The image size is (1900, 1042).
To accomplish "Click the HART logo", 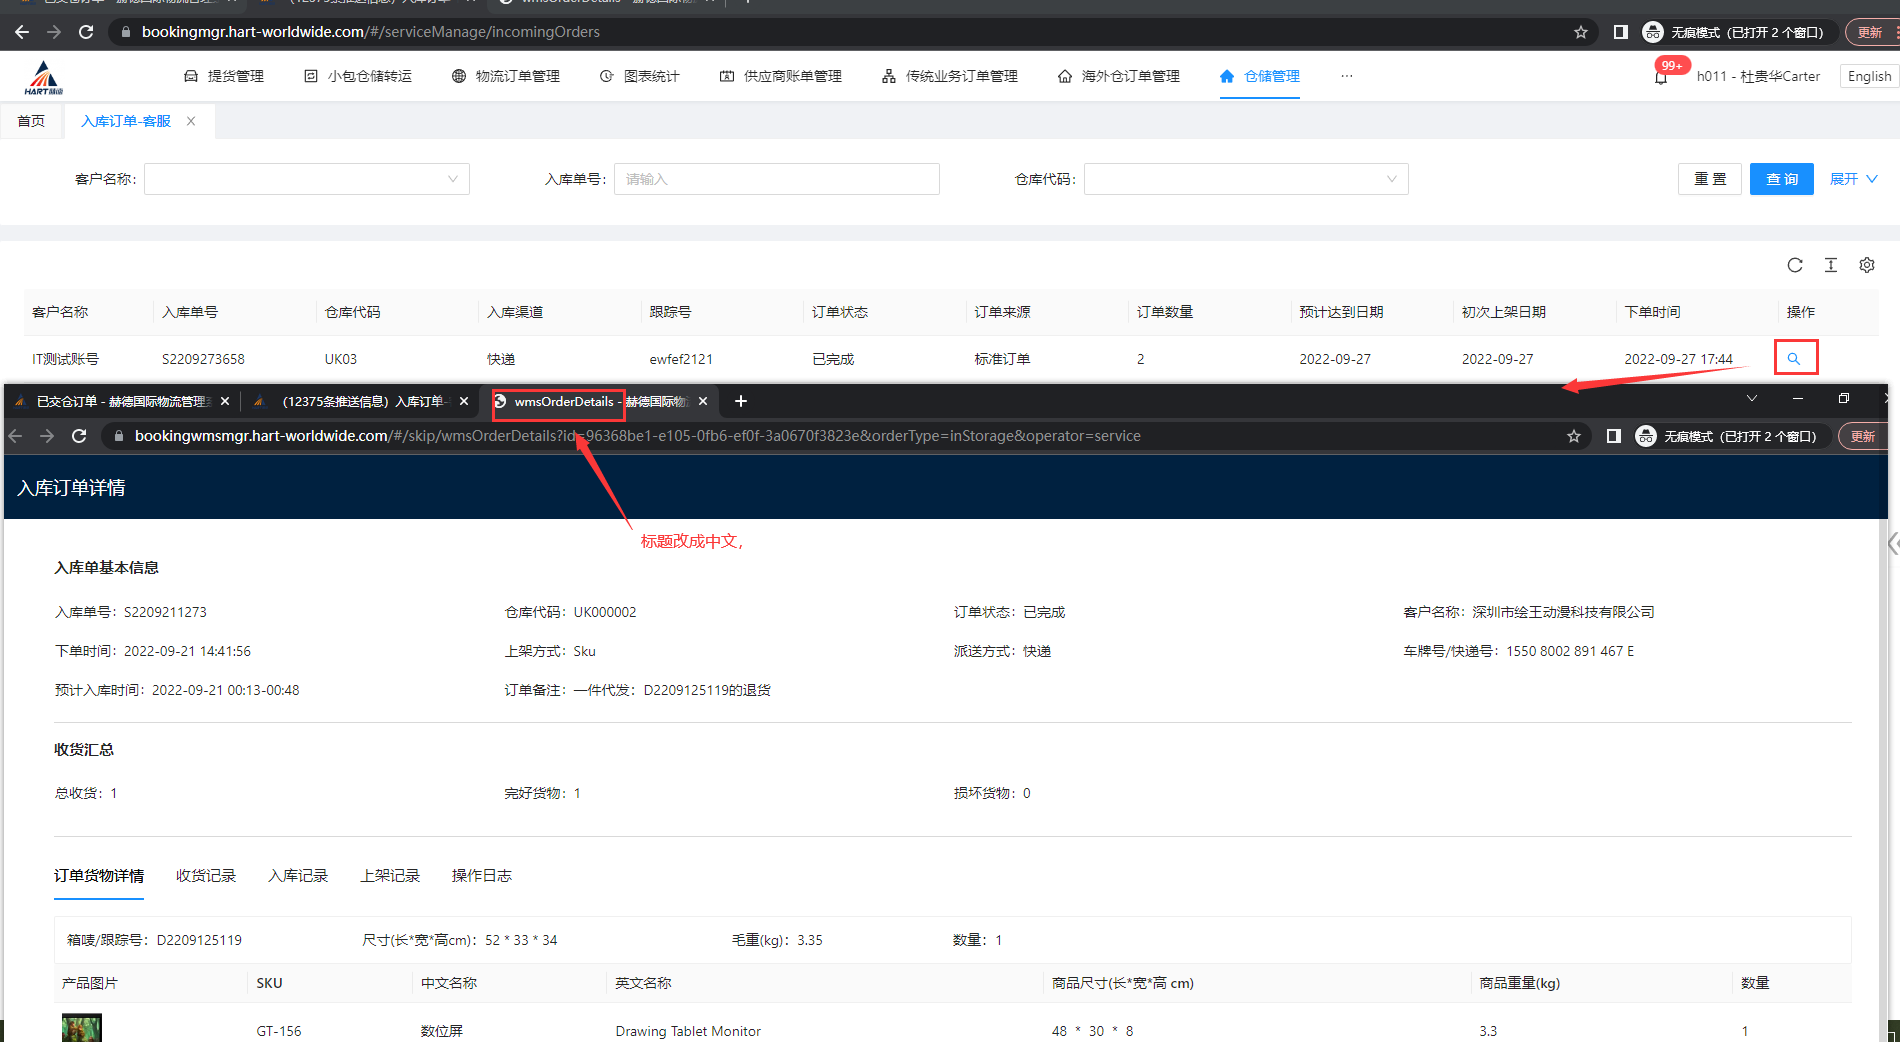I will click(x=43, y=77).
